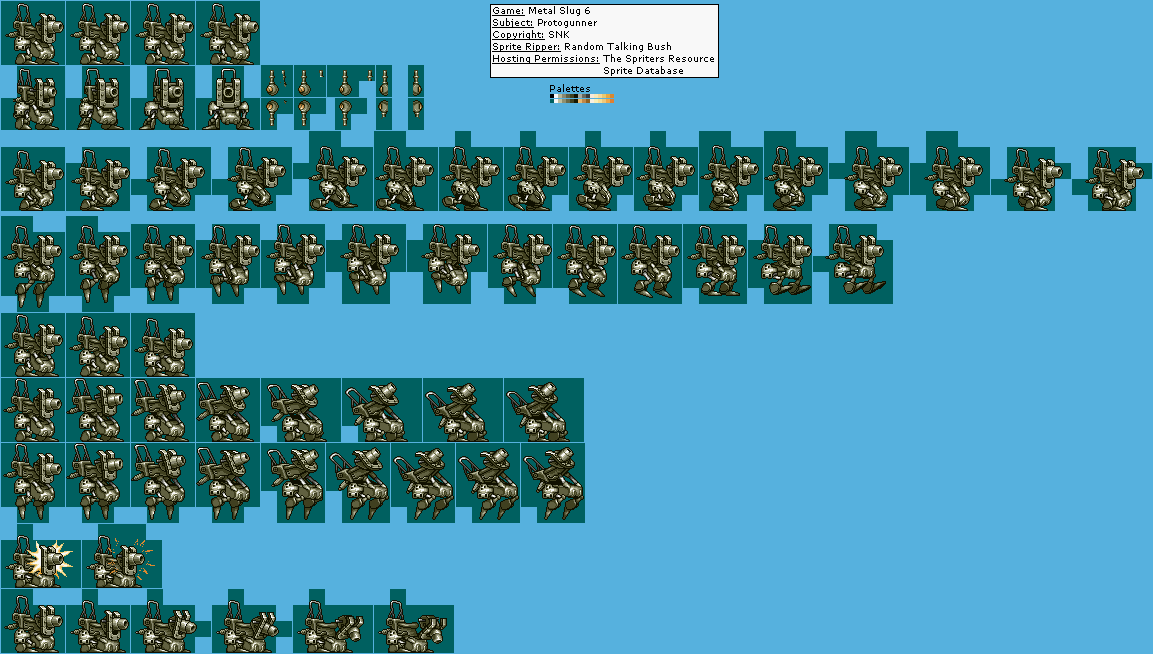Screen dimensions: 1153x654
Task: Click the "Random Talking Bush" ripper name
Action: coord(618,46)
